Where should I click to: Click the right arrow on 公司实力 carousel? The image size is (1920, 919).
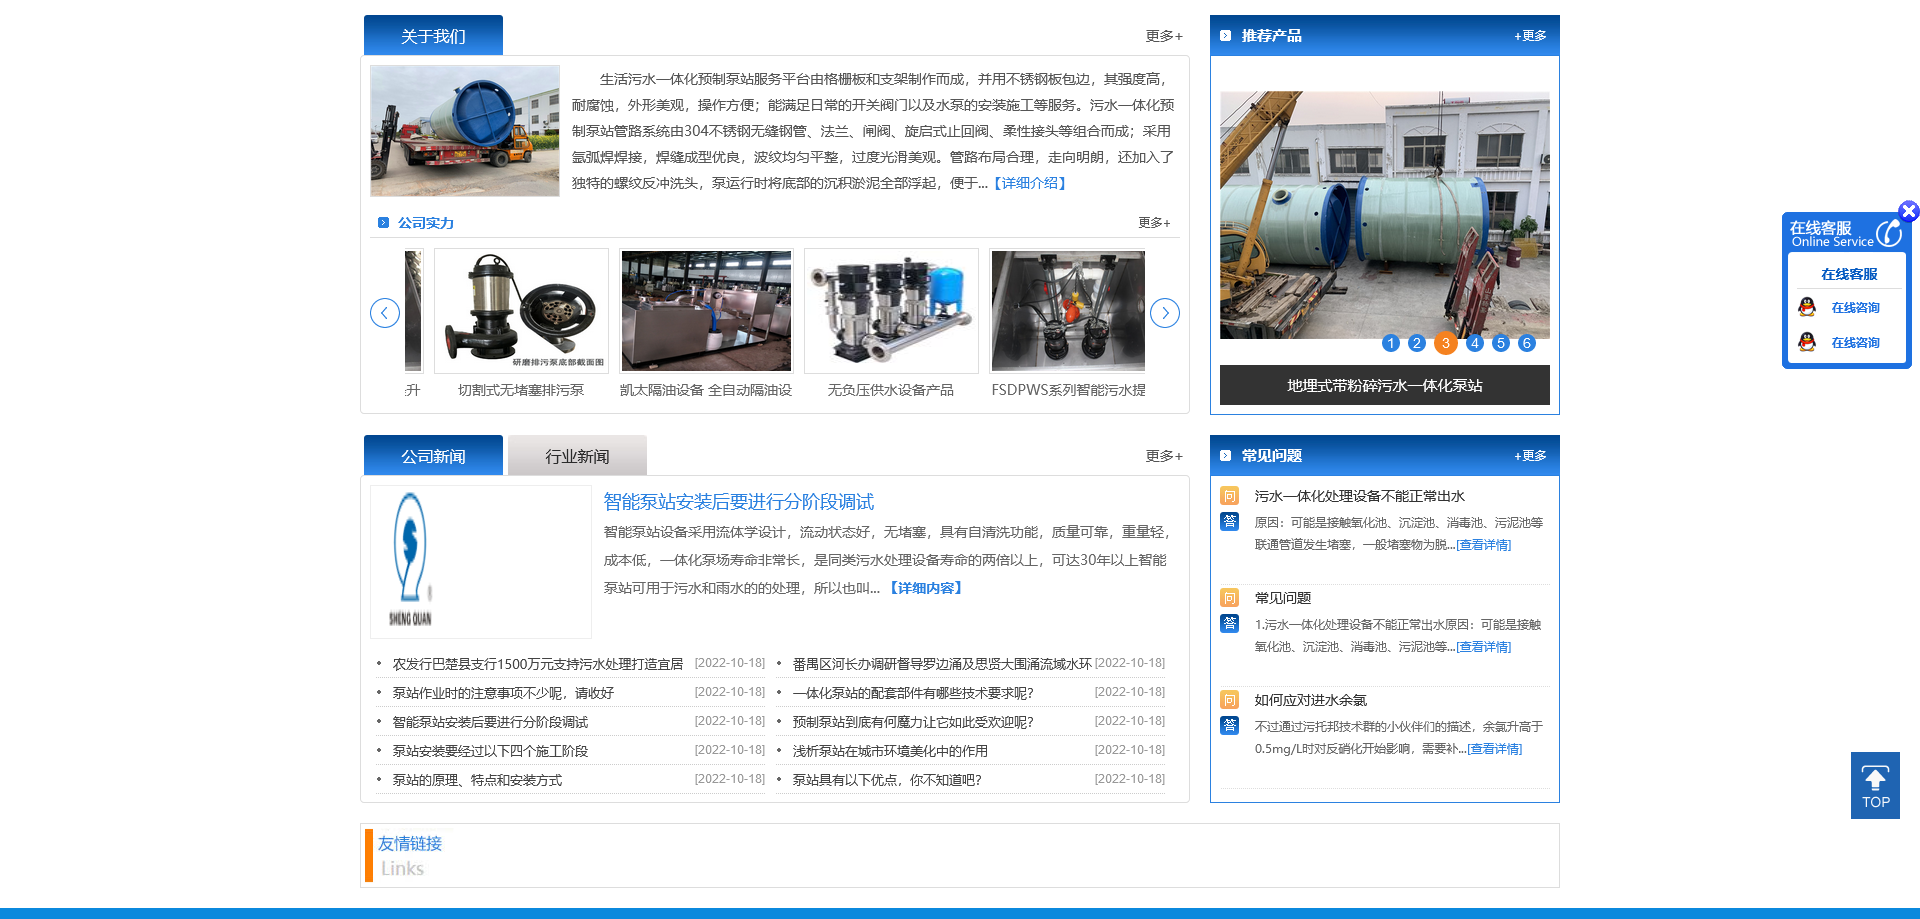coord(1164,312)
